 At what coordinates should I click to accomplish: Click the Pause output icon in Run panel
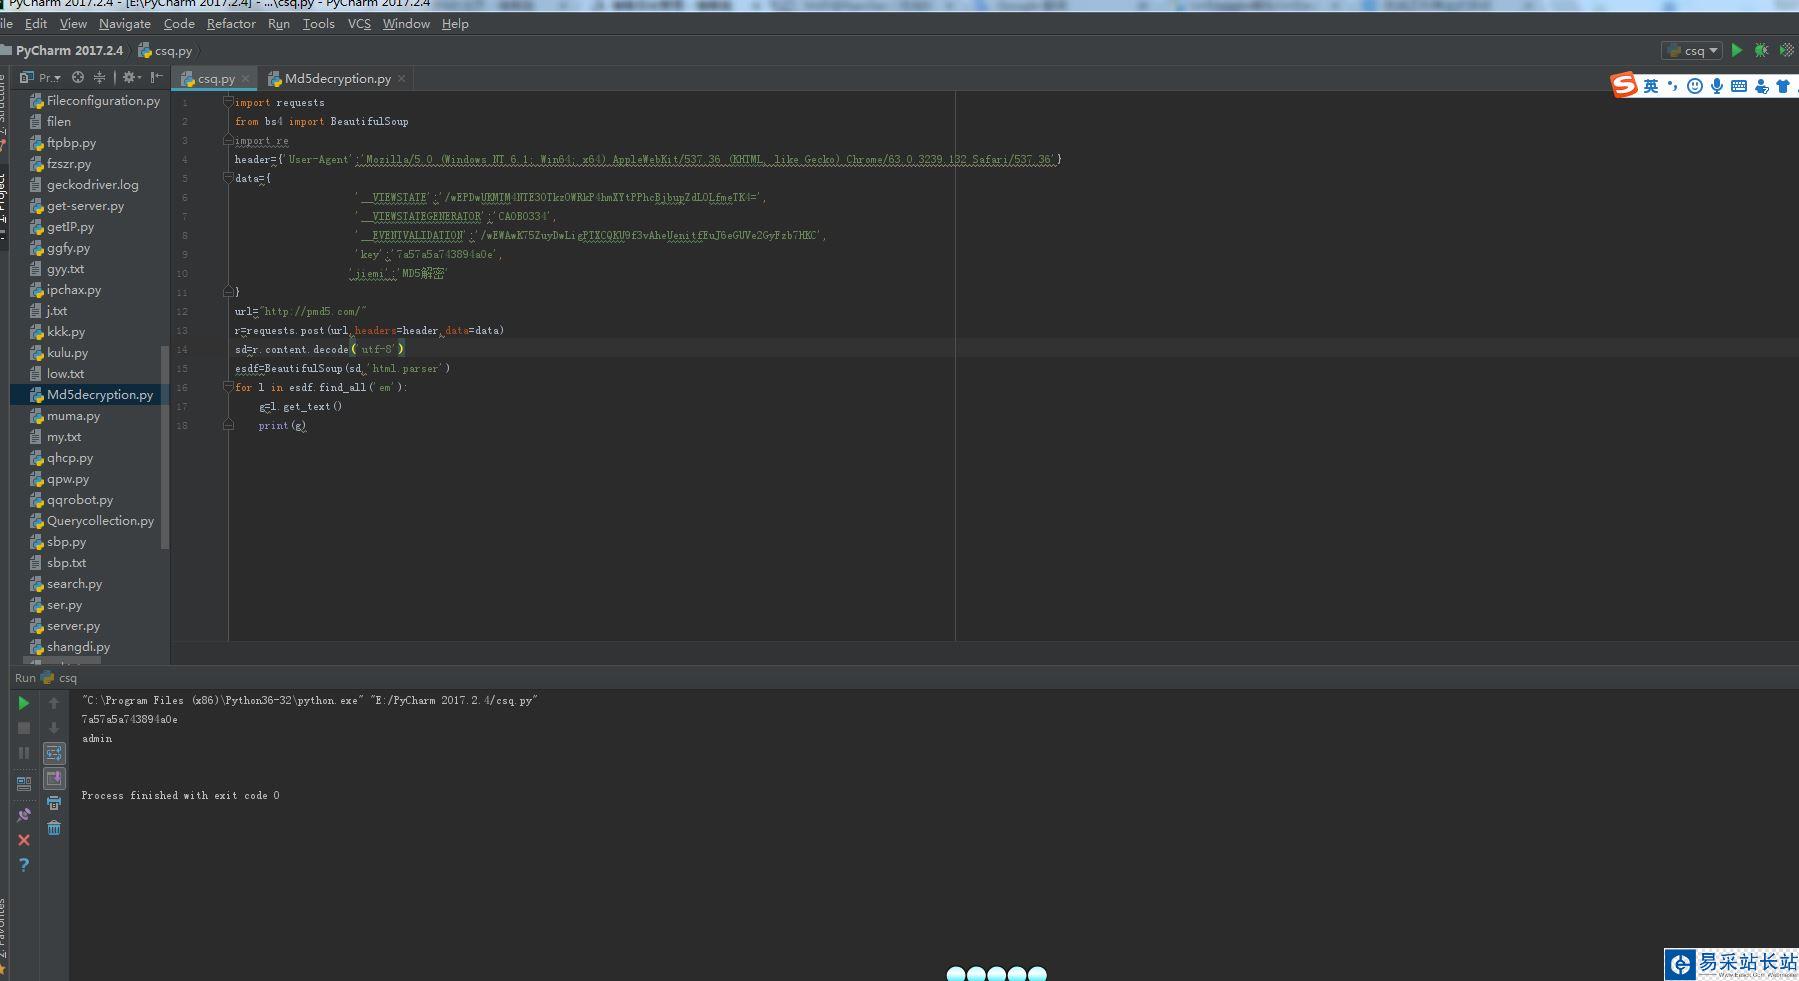(24, 753)
